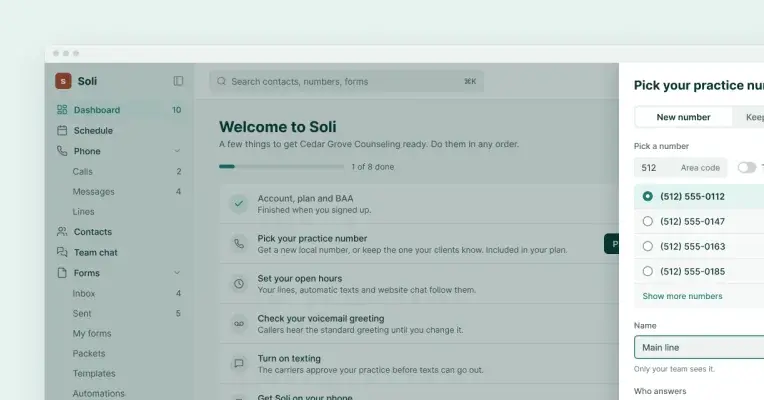Open Dashboard via grid icon
This screenshot has width=764, height=400.
(x=62, y=110)
